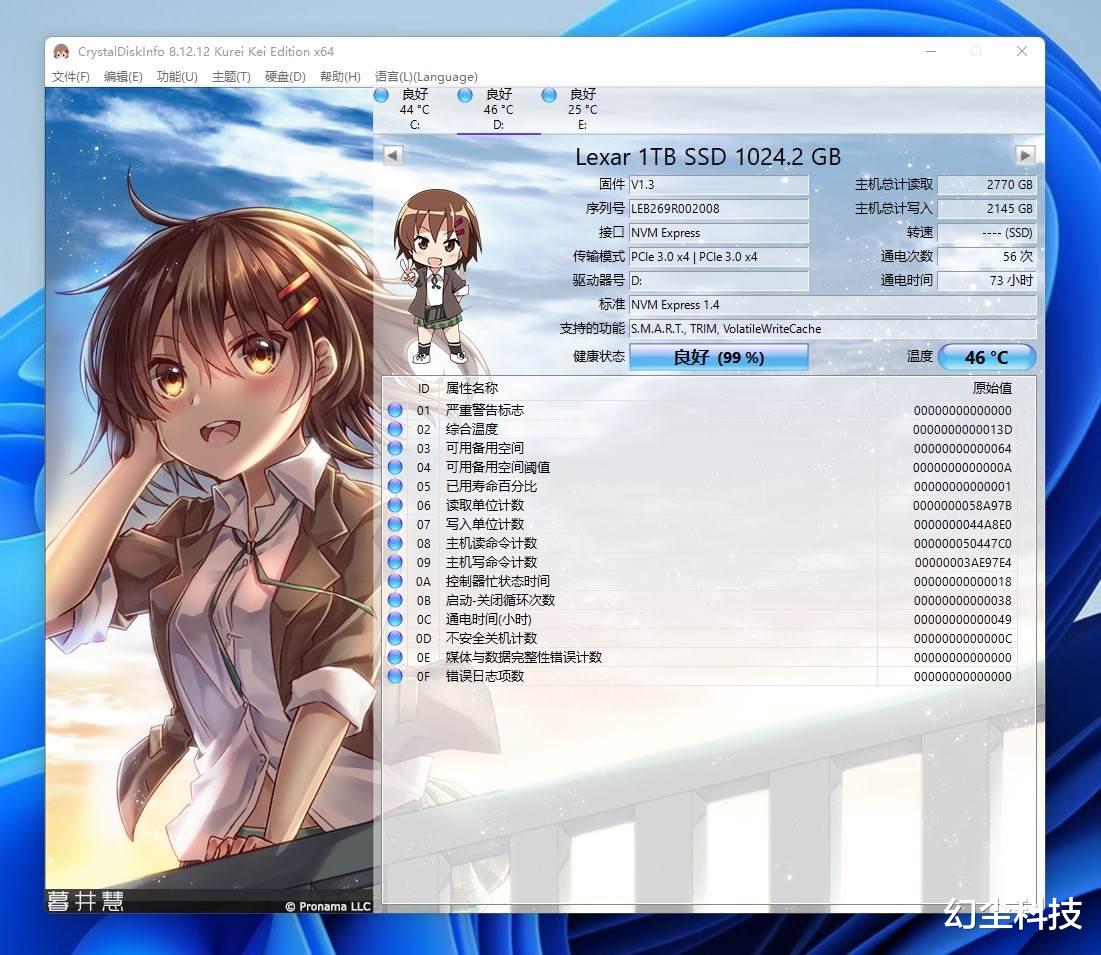The image size is (1101, 955).
Task: Select the D: drive status indicator
Action: (465, 96)
